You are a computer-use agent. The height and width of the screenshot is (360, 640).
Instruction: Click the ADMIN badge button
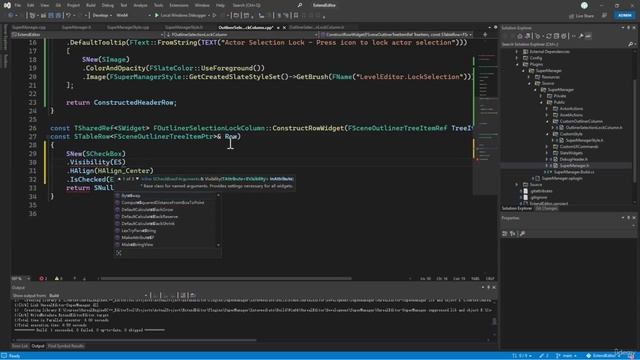point(624,16)
